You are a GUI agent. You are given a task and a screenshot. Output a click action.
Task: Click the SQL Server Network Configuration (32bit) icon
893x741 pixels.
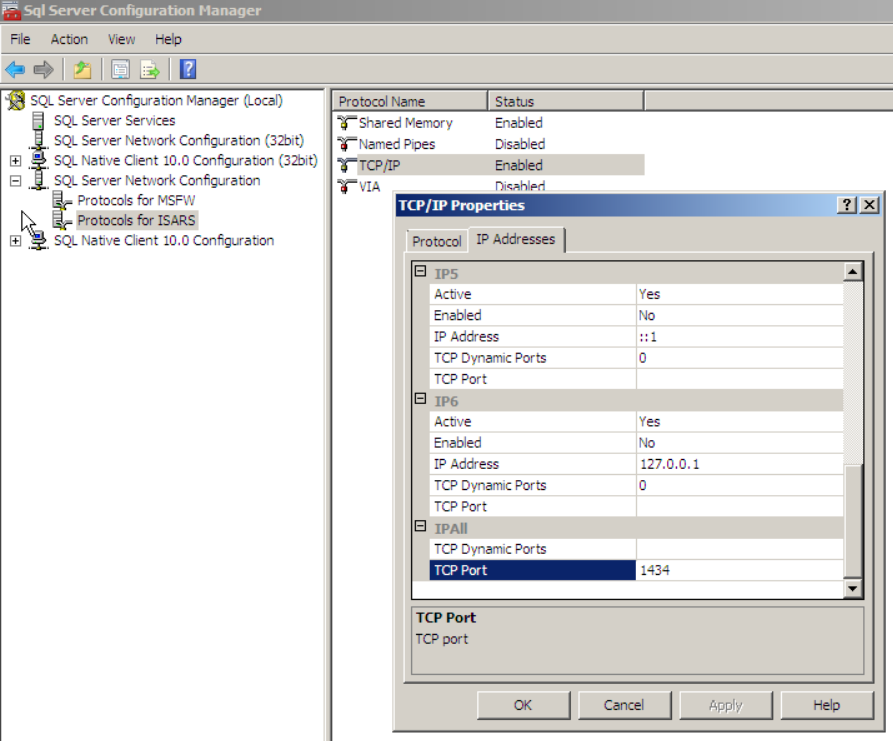point(39,141)
